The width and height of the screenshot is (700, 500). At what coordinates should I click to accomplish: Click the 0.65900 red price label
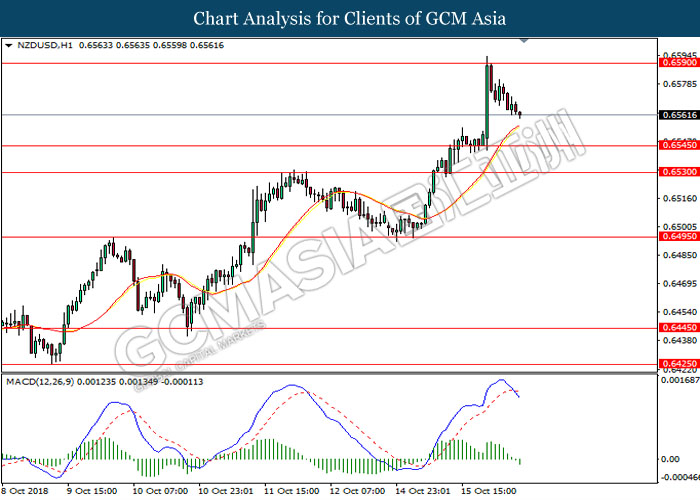pos(679,62)
